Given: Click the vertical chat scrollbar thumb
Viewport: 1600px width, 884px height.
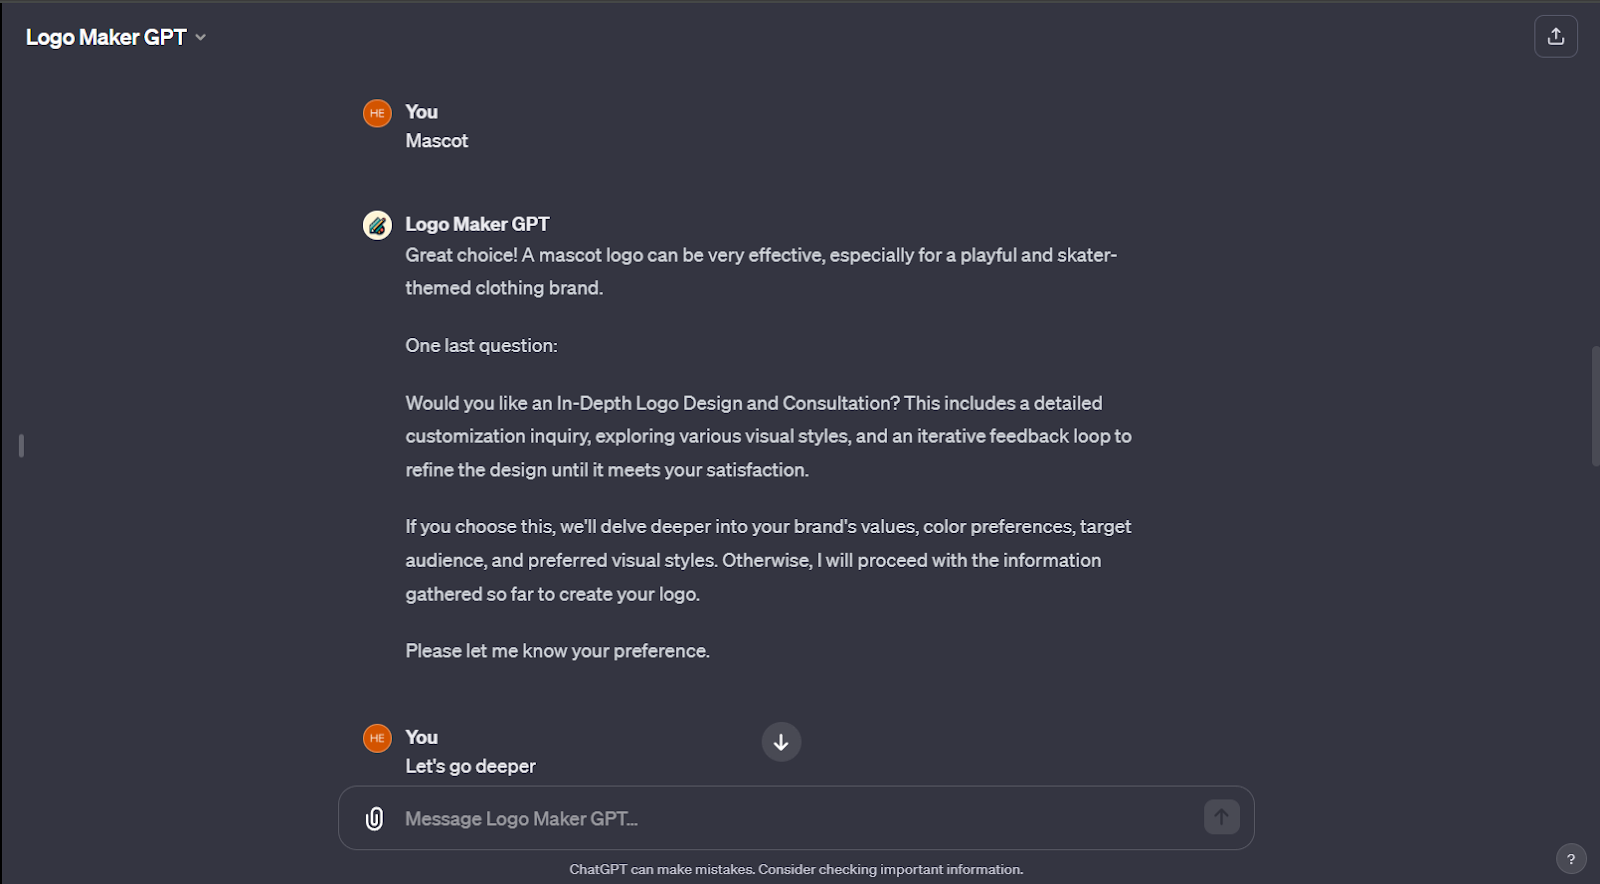Looking at the screenshot, I should pyautogui.click(x=1594, y=405).
